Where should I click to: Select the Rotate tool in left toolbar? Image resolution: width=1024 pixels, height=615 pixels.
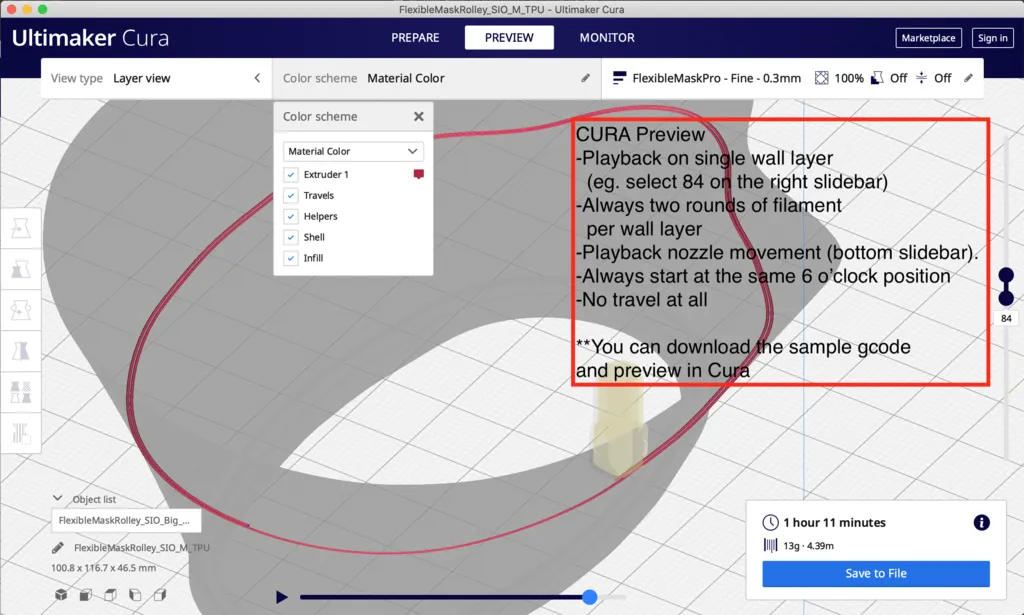point(21,310)
